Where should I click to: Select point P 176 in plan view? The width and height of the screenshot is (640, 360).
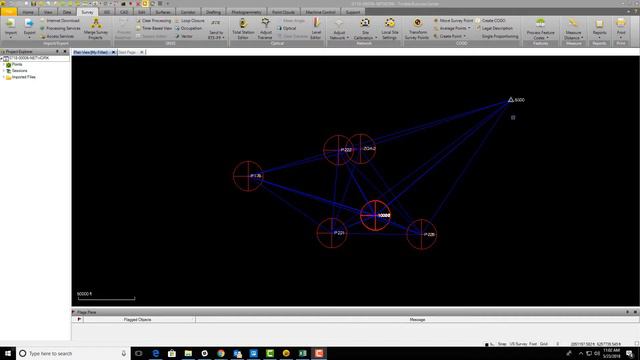pyautogui.click(x=248, y=176)
